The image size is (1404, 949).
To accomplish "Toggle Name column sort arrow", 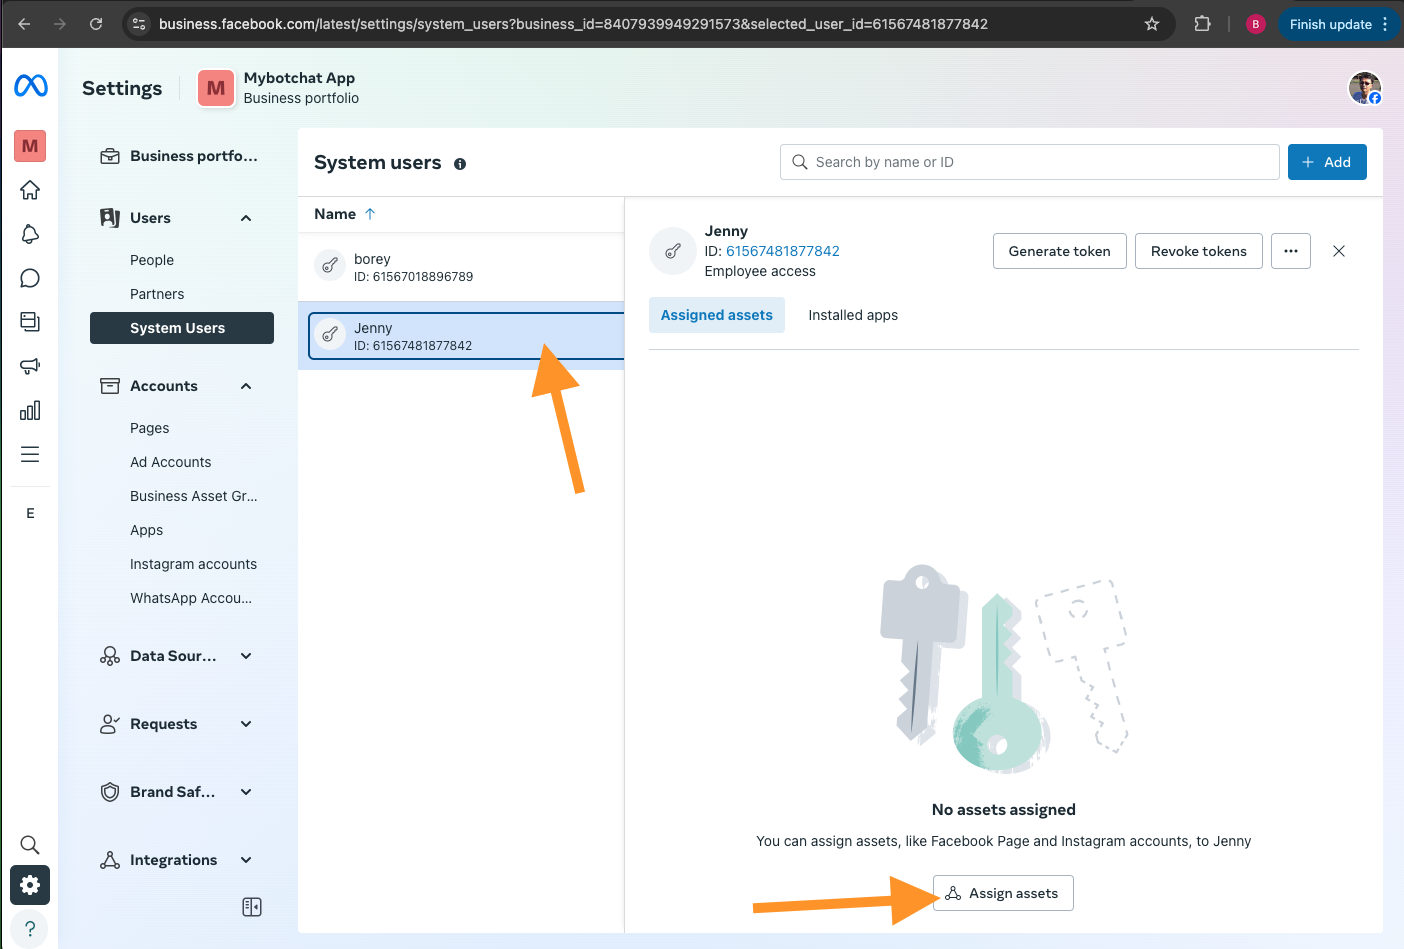I will coord(370,214).
